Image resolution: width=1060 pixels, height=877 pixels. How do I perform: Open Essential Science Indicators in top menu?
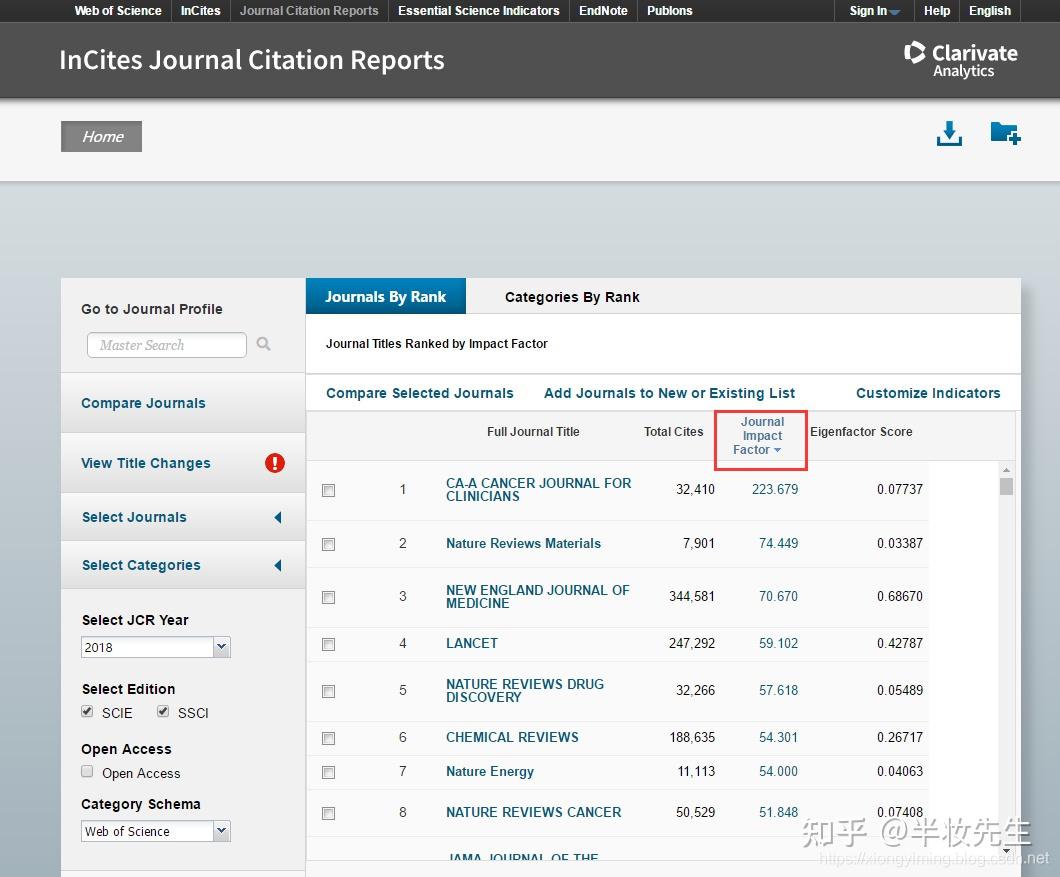click(478, 11)
